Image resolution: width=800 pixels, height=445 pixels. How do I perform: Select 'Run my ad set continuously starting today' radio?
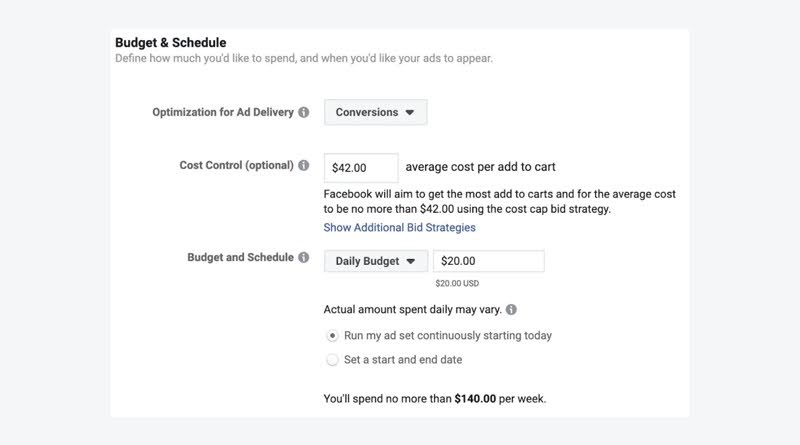point(332,336)
